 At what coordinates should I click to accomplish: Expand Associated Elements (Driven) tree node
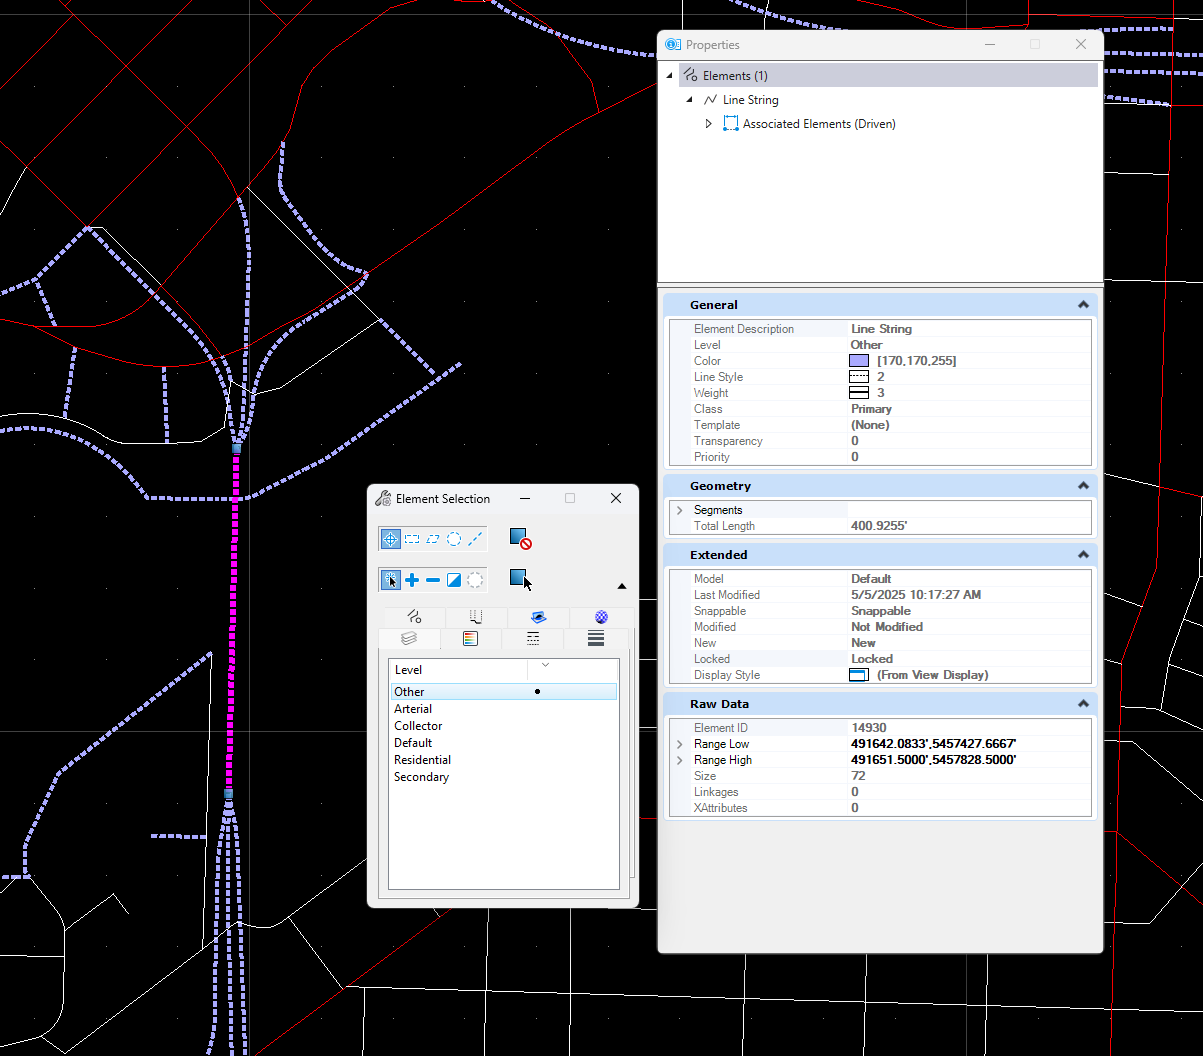[709, 124]
